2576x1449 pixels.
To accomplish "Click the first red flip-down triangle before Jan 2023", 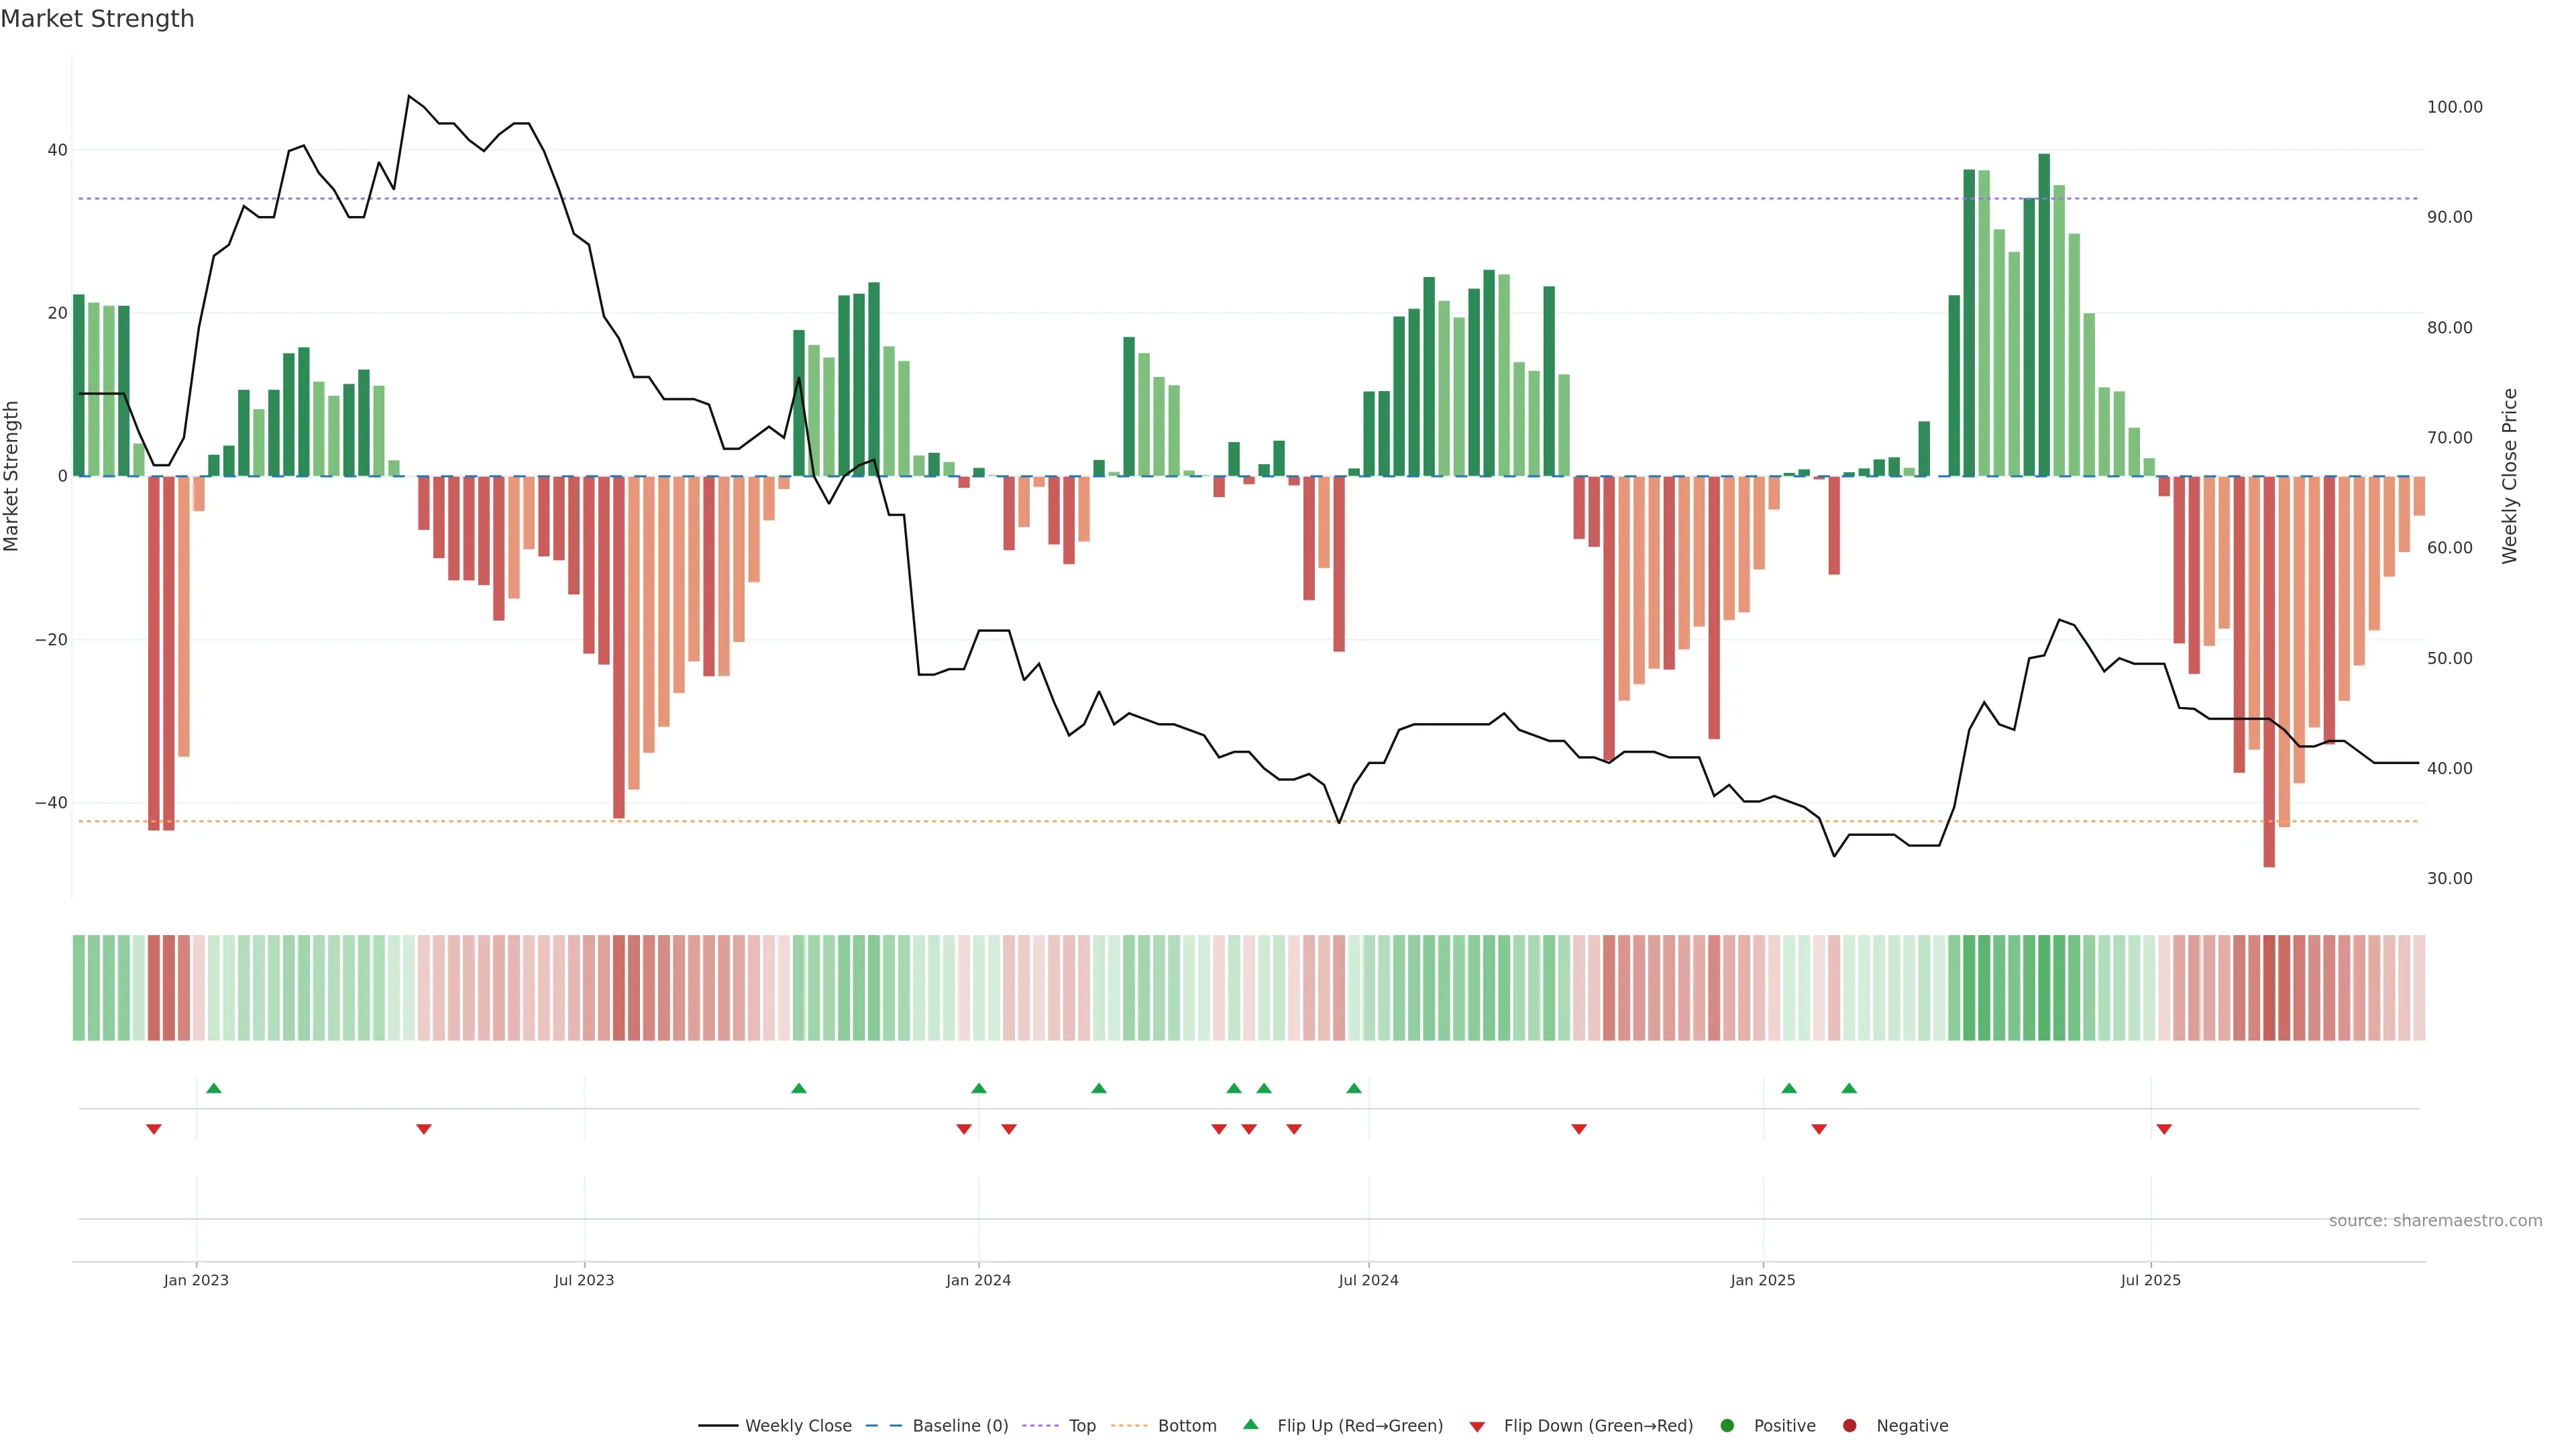I will coord(153,1129).
